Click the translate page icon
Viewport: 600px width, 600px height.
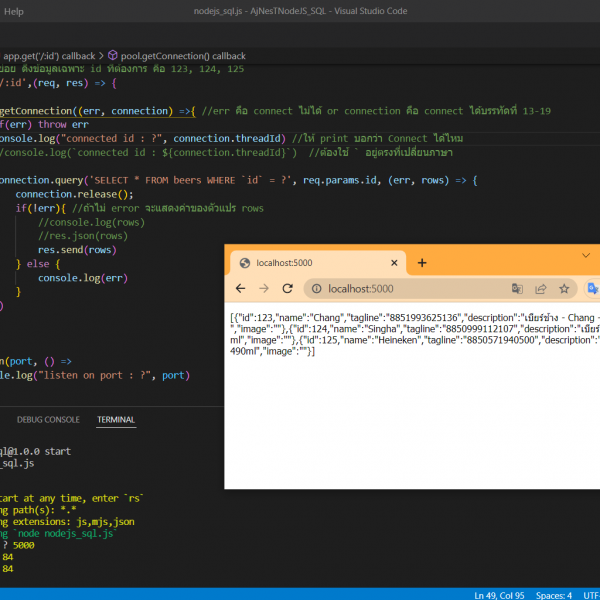point(518,289)
